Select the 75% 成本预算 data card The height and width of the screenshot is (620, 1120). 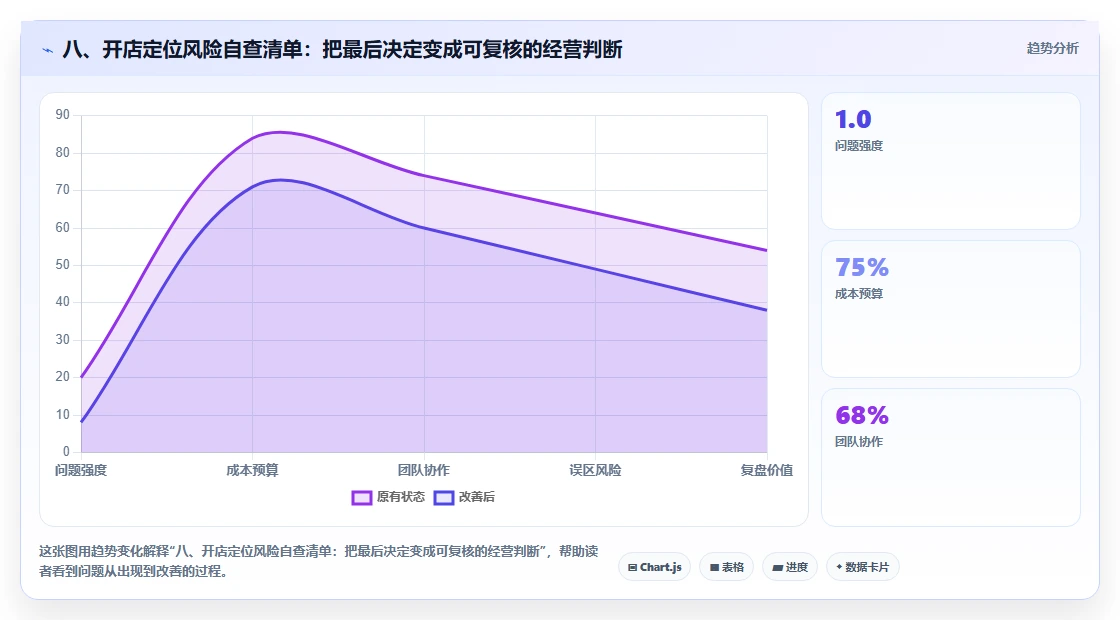pos(951,309)
